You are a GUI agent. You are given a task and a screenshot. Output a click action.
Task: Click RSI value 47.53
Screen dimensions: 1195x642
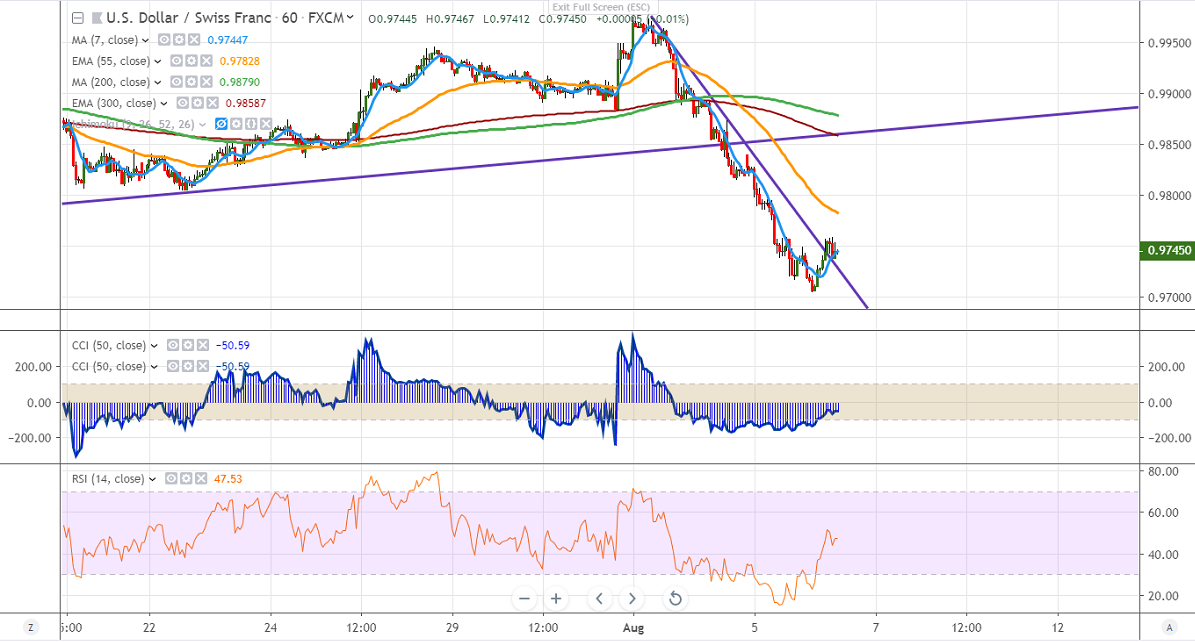coord(228,479)
